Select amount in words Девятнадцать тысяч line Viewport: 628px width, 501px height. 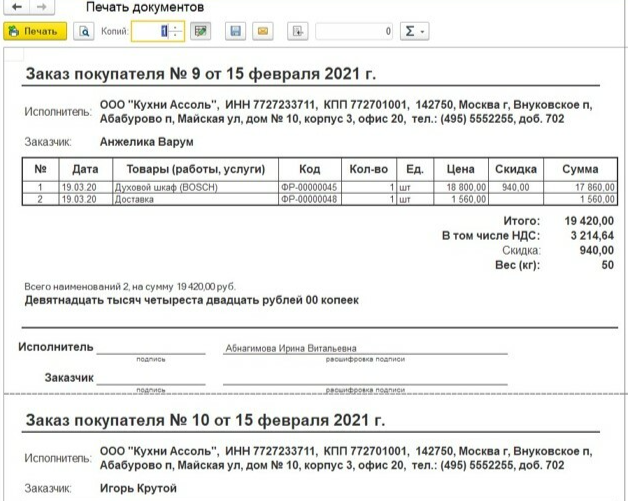coord(191,300)
